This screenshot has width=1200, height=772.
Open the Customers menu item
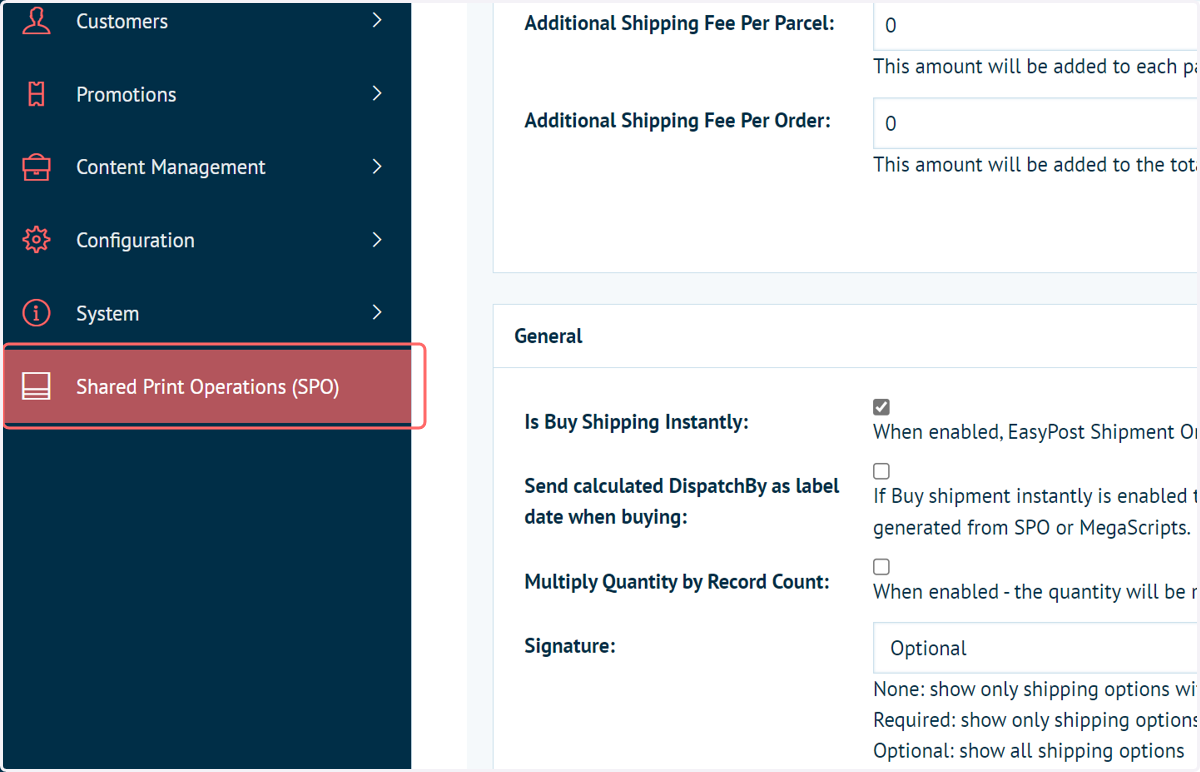pyautogui.click(x=206, y=20)
